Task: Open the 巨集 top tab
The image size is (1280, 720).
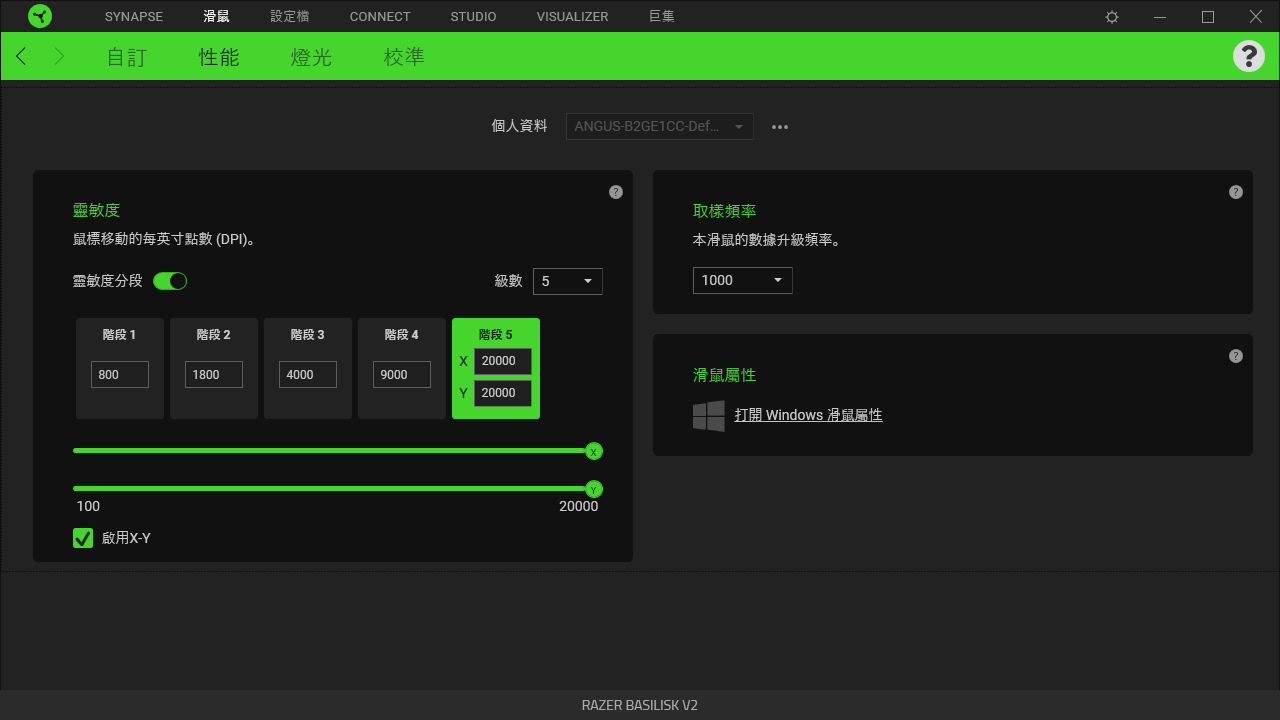Action: (661, 17)
